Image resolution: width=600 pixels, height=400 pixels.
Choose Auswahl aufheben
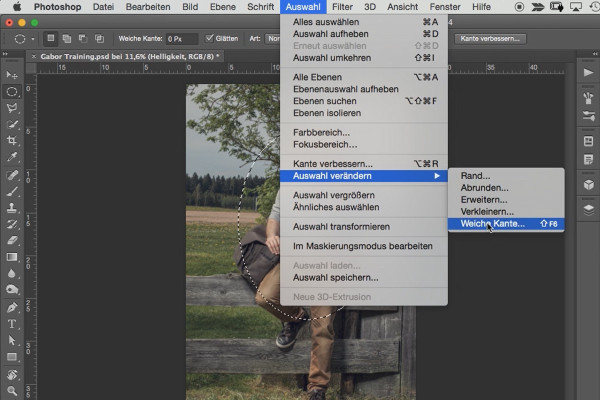coord(364,34)
